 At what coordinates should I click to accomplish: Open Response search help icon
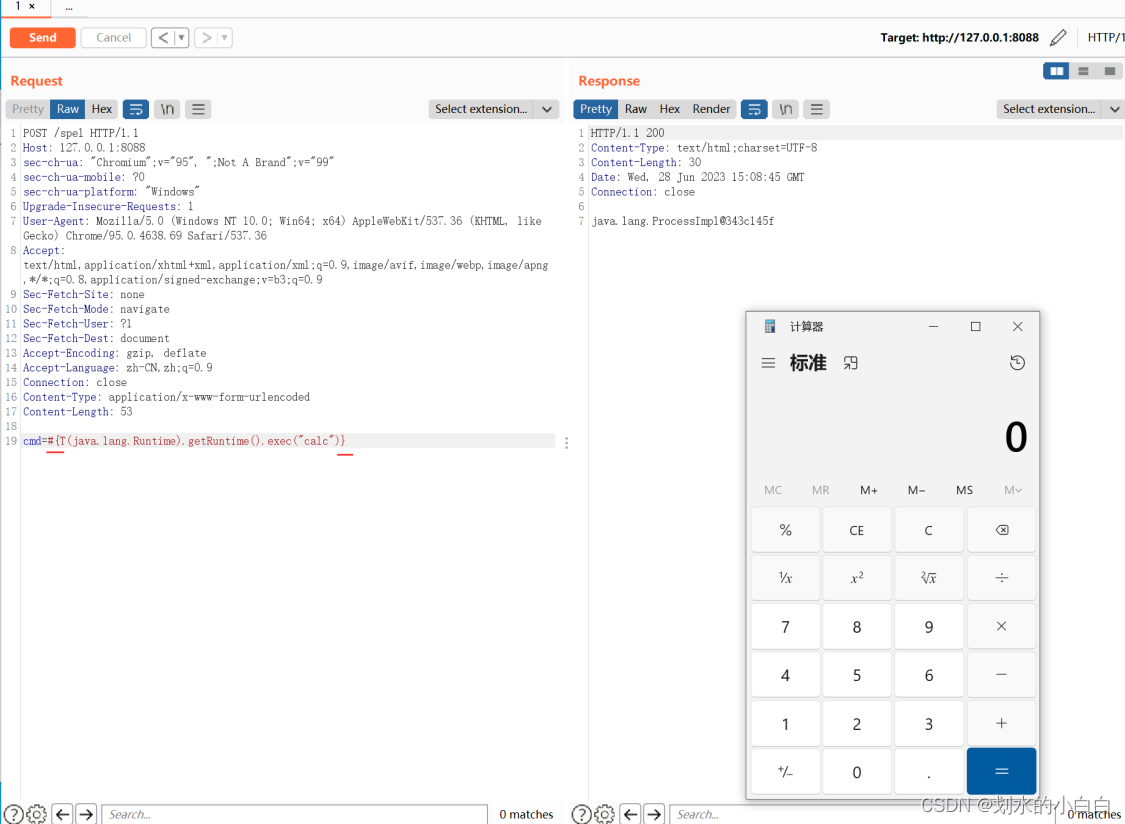pos(582,814)
